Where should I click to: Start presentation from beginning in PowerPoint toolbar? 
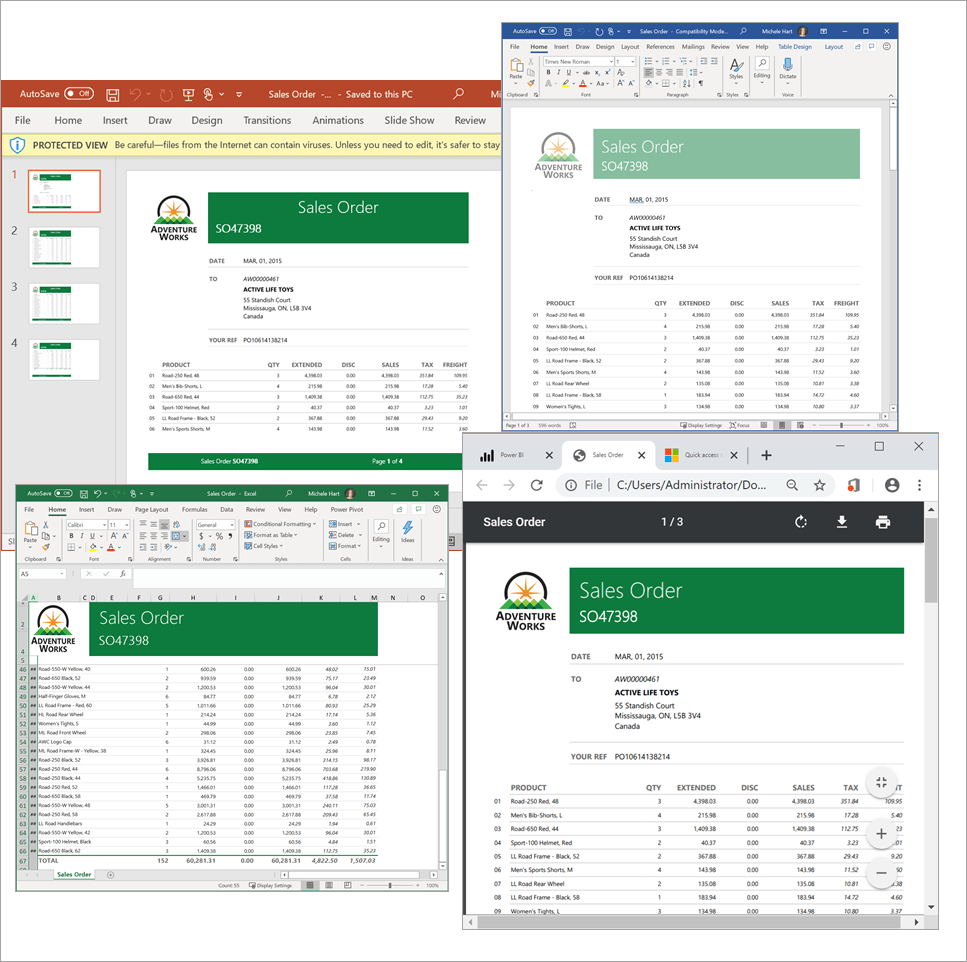coord(188,94)
